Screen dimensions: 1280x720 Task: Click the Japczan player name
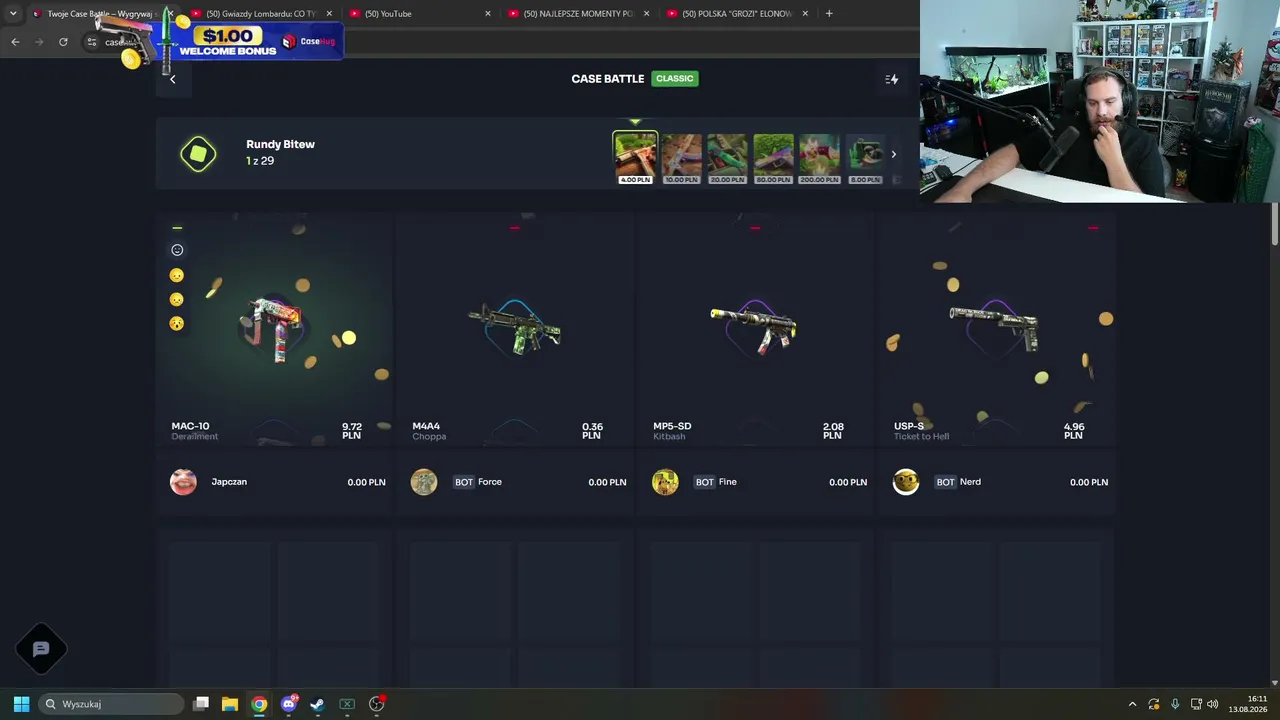point(229,482)
